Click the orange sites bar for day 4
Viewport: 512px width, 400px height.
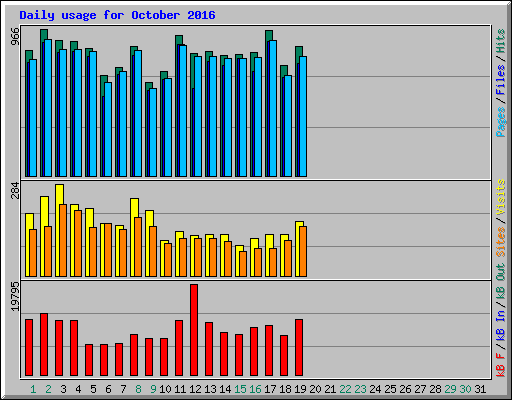[78, 243]
